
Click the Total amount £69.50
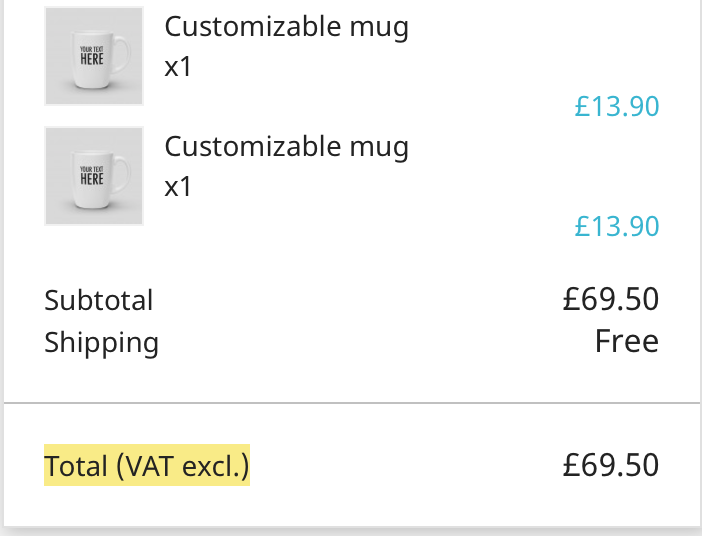tap(610, 465)
